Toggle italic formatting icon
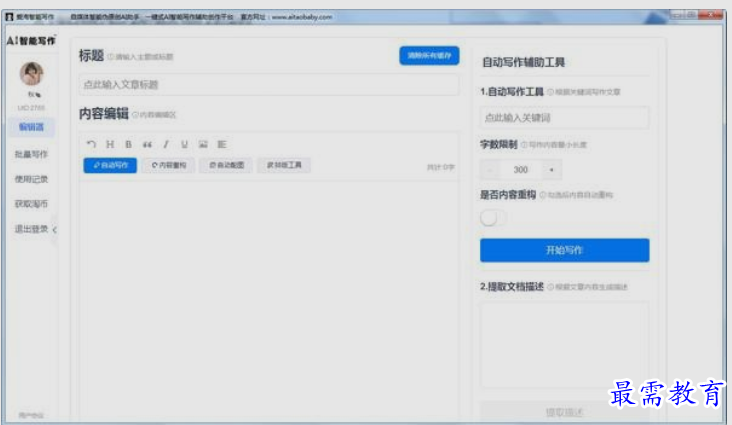This screenshot has height=425, width=732. 166,144
